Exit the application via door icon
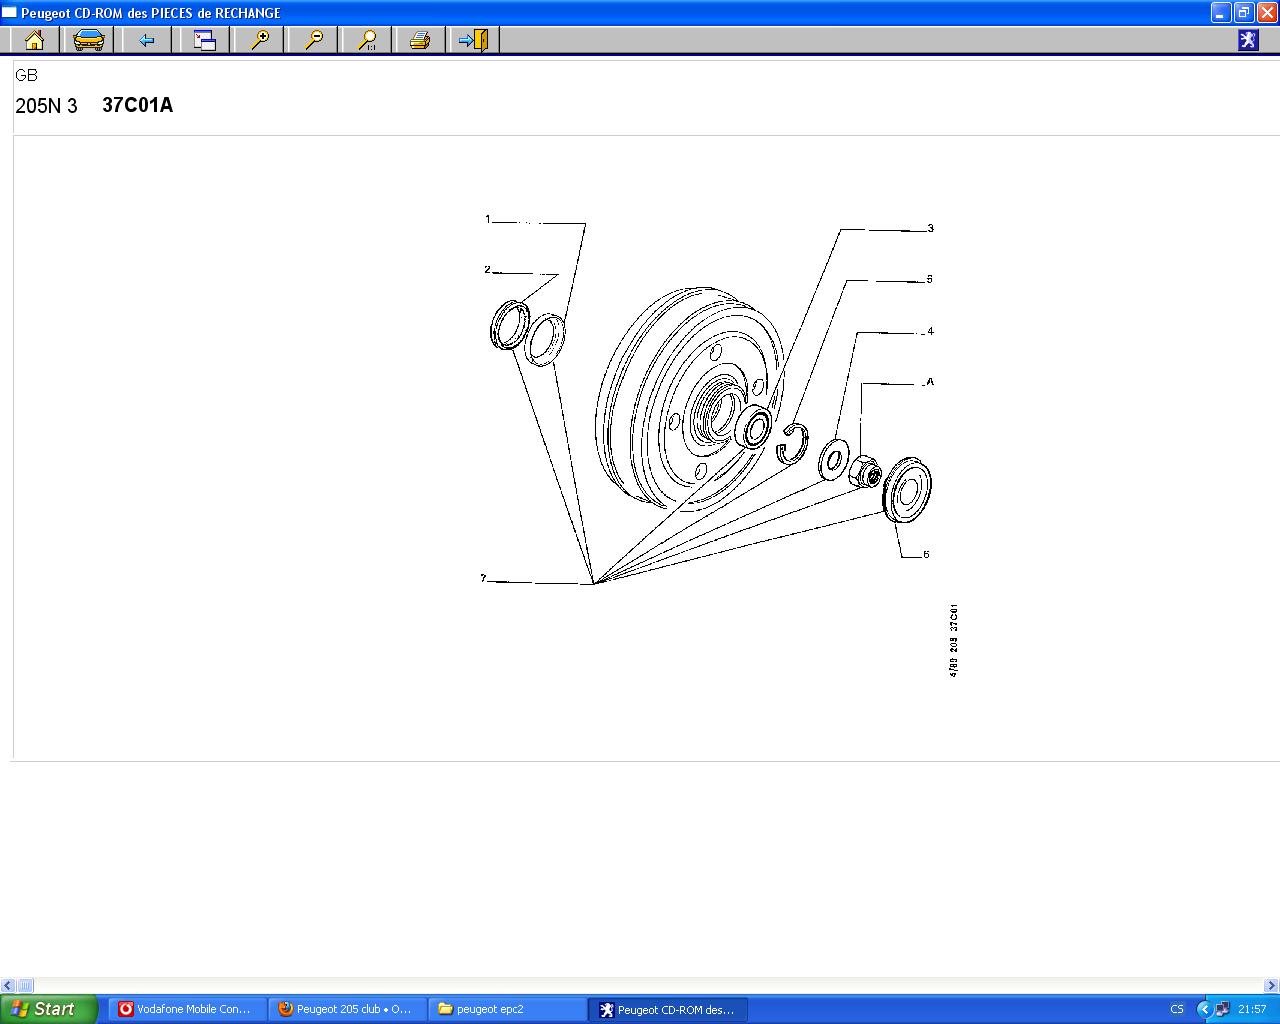The height and width of the screenshot is (1024, 1280). pyautogui.click(x=472, y=40)
